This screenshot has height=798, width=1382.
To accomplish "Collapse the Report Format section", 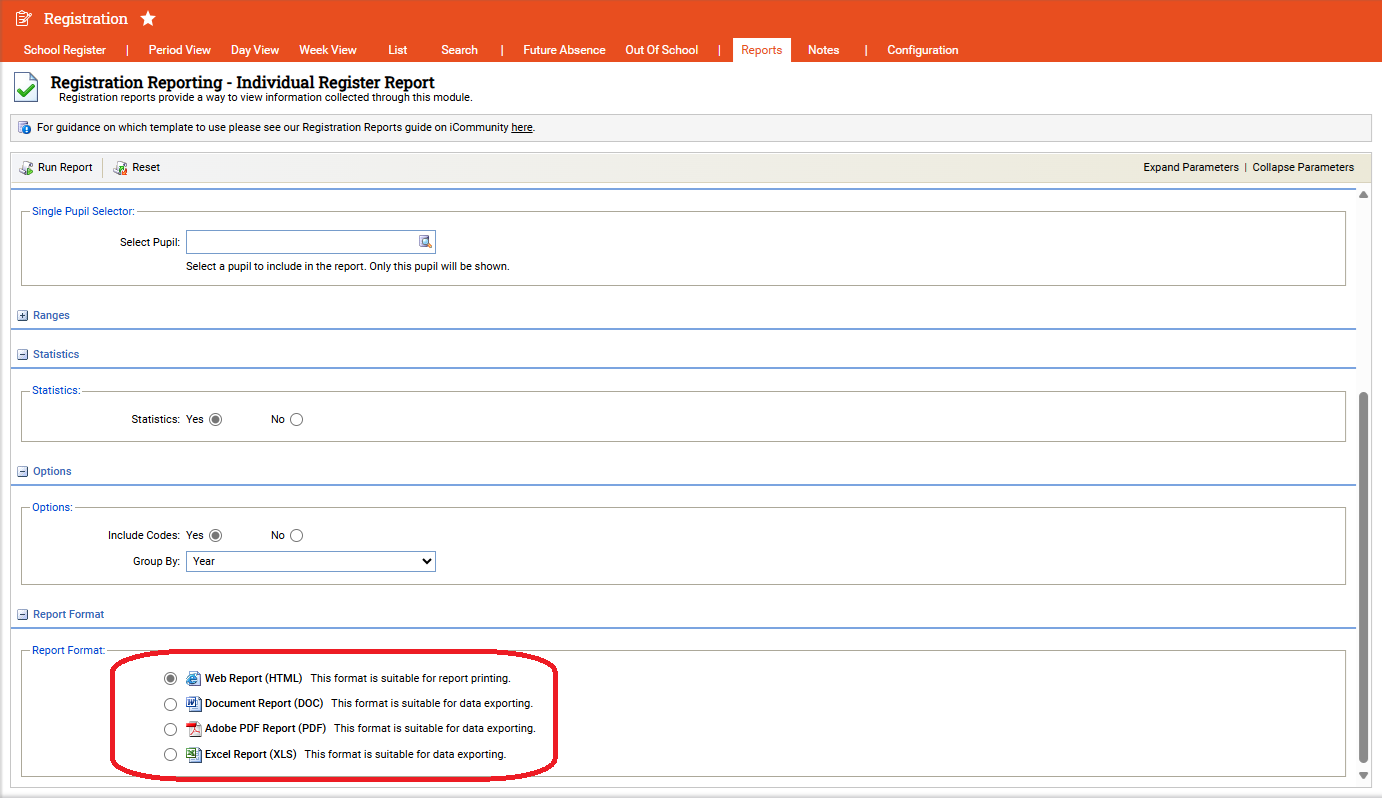I will click(23, 615).
